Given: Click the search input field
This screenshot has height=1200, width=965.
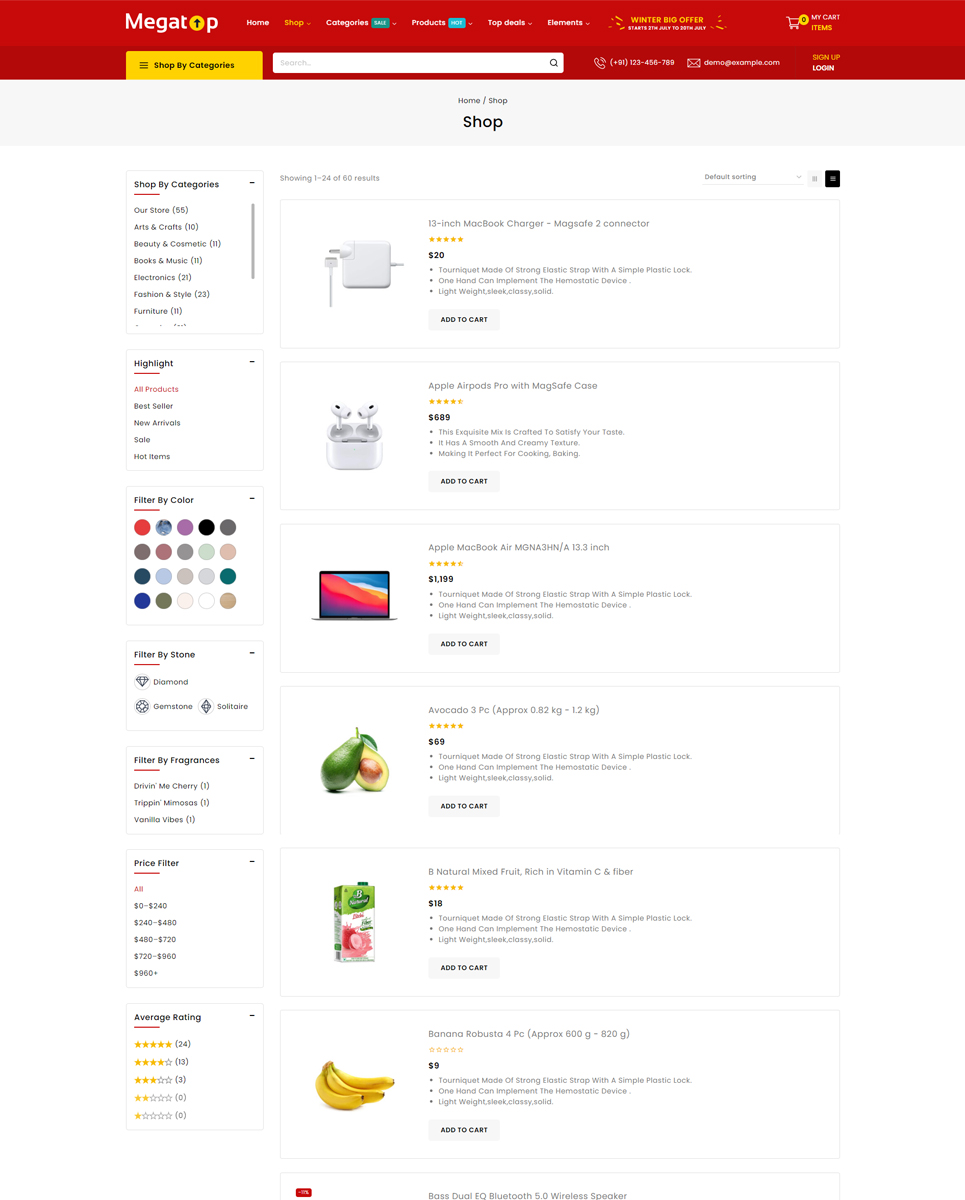Looking at the screenshot, I should 410,63.
